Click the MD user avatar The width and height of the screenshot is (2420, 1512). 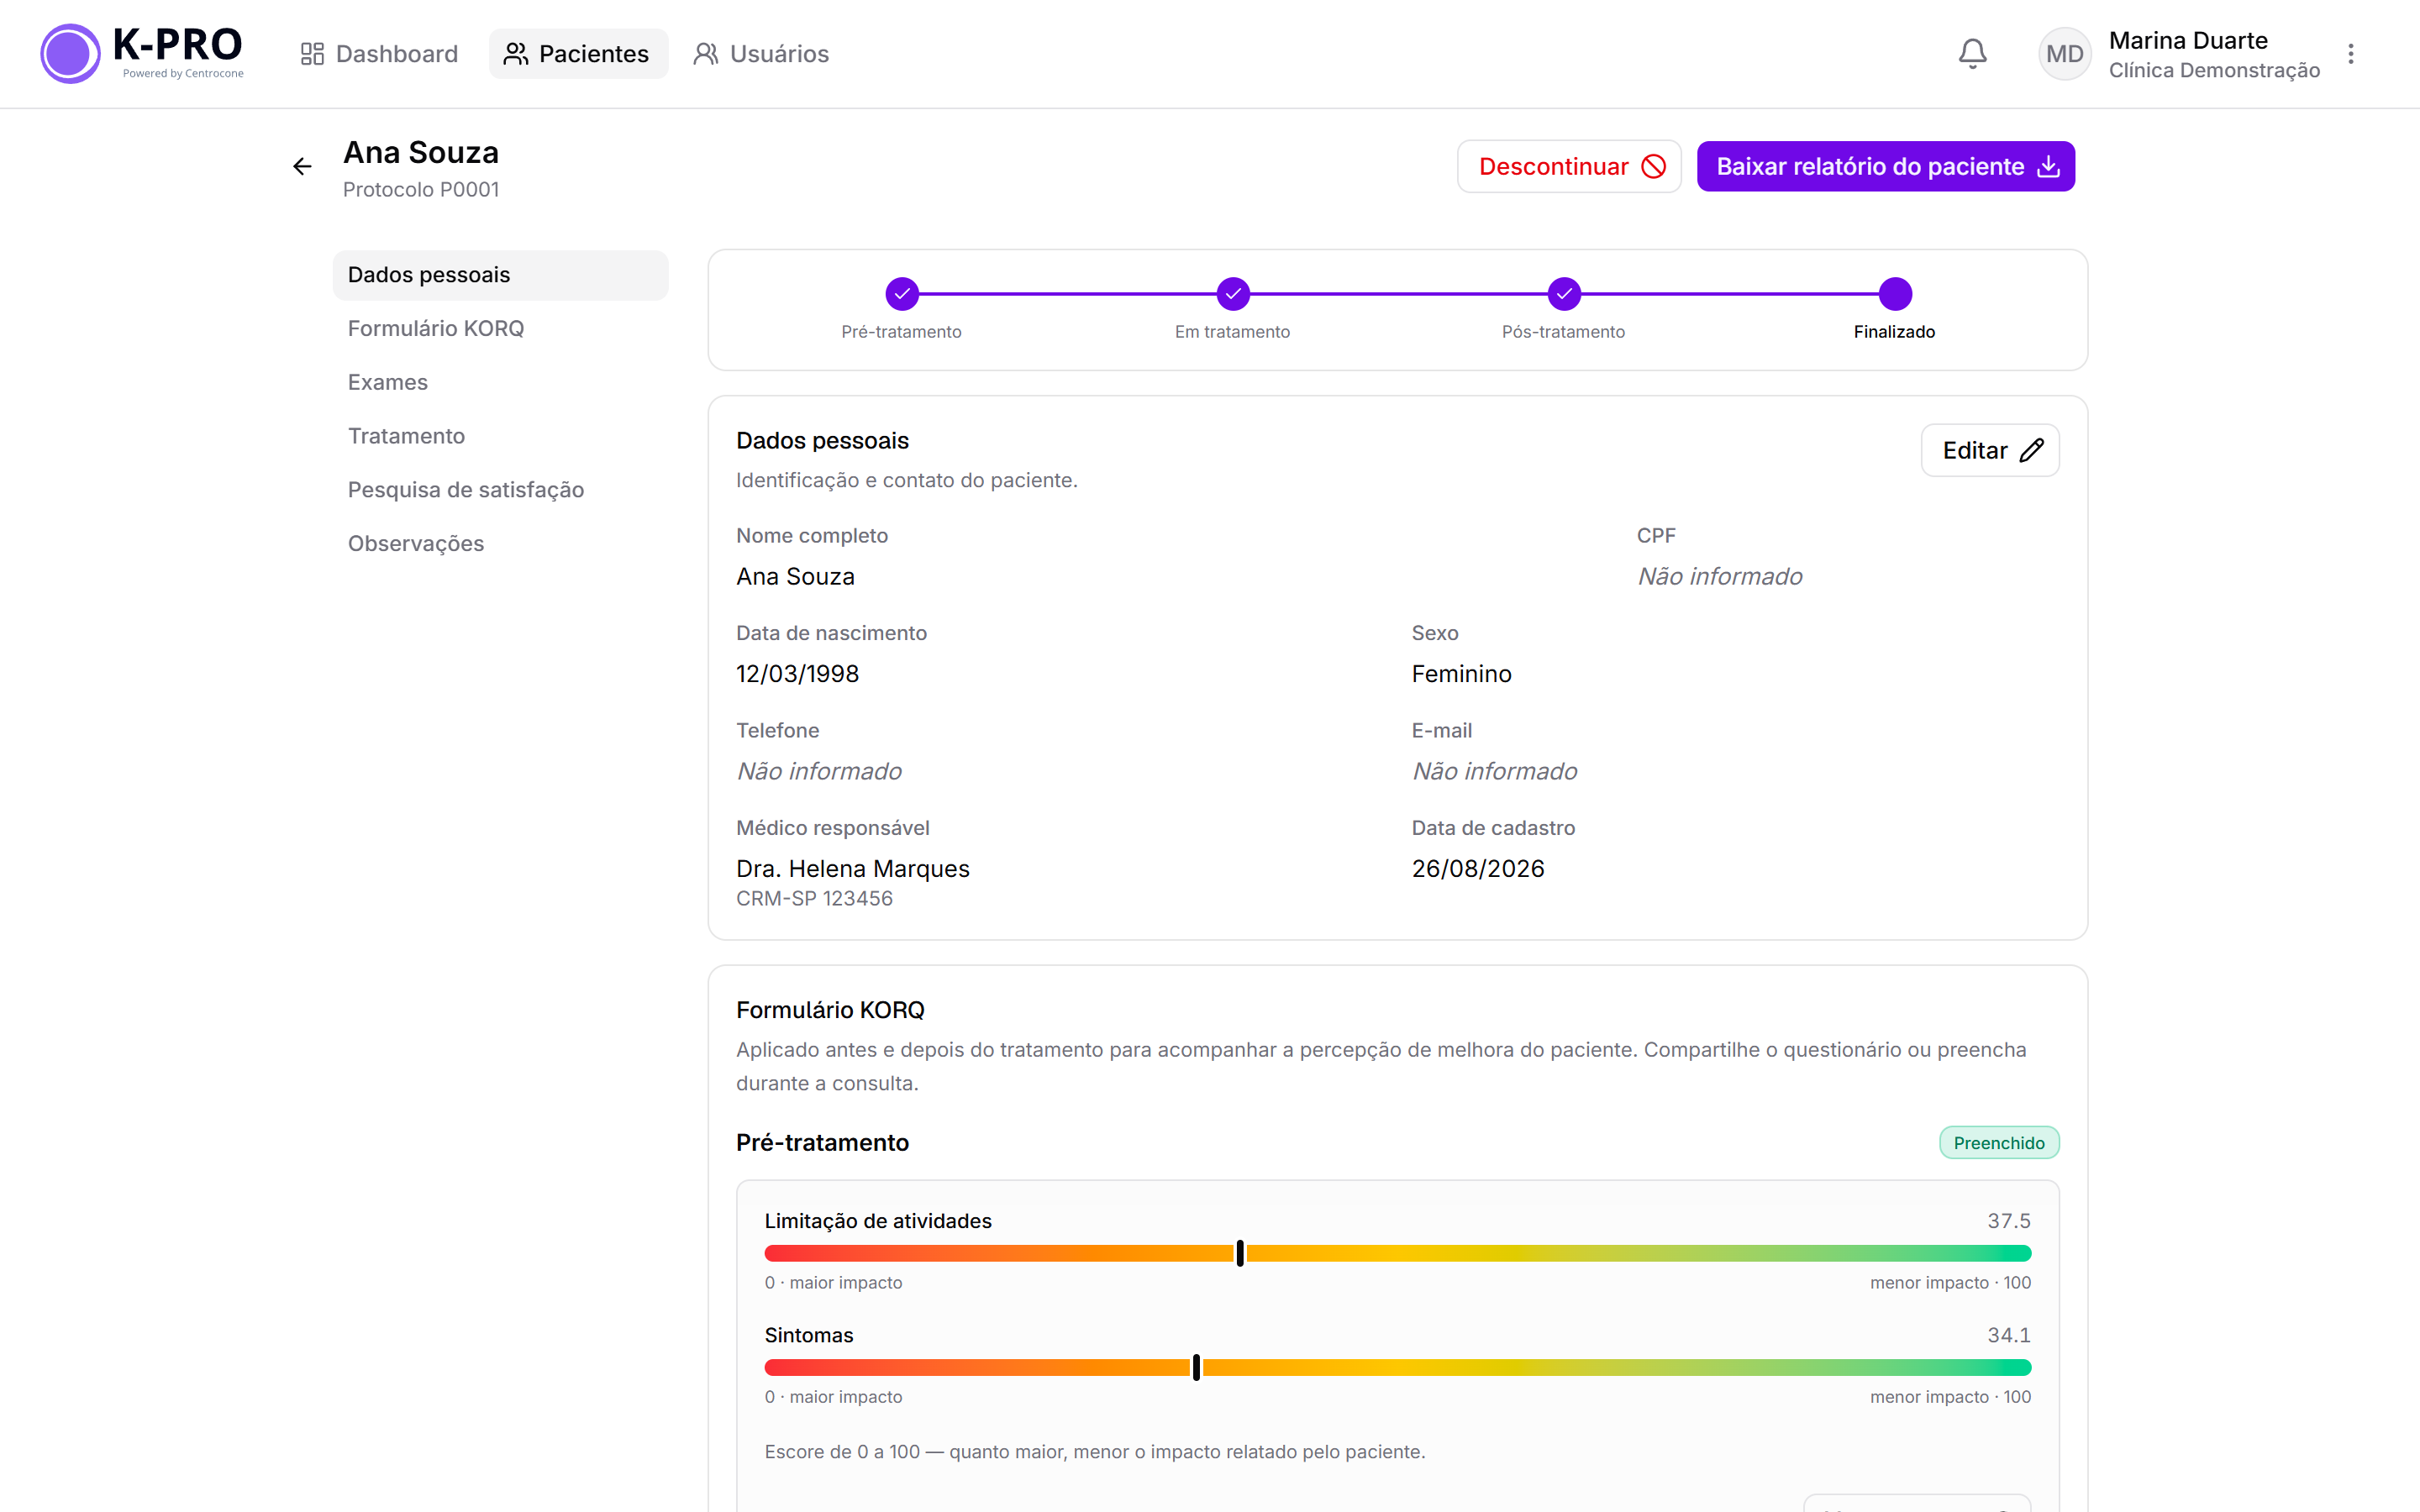point(2064,54)
